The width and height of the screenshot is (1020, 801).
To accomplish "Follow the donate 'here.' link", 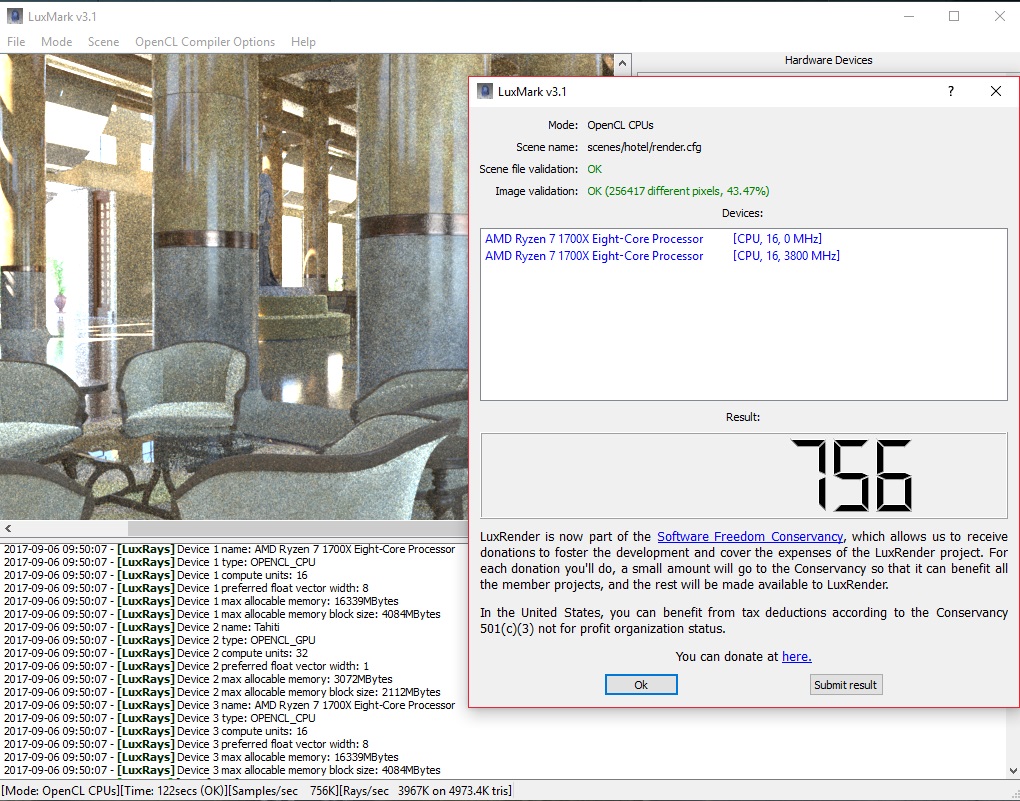I will (x=797, y=657).
